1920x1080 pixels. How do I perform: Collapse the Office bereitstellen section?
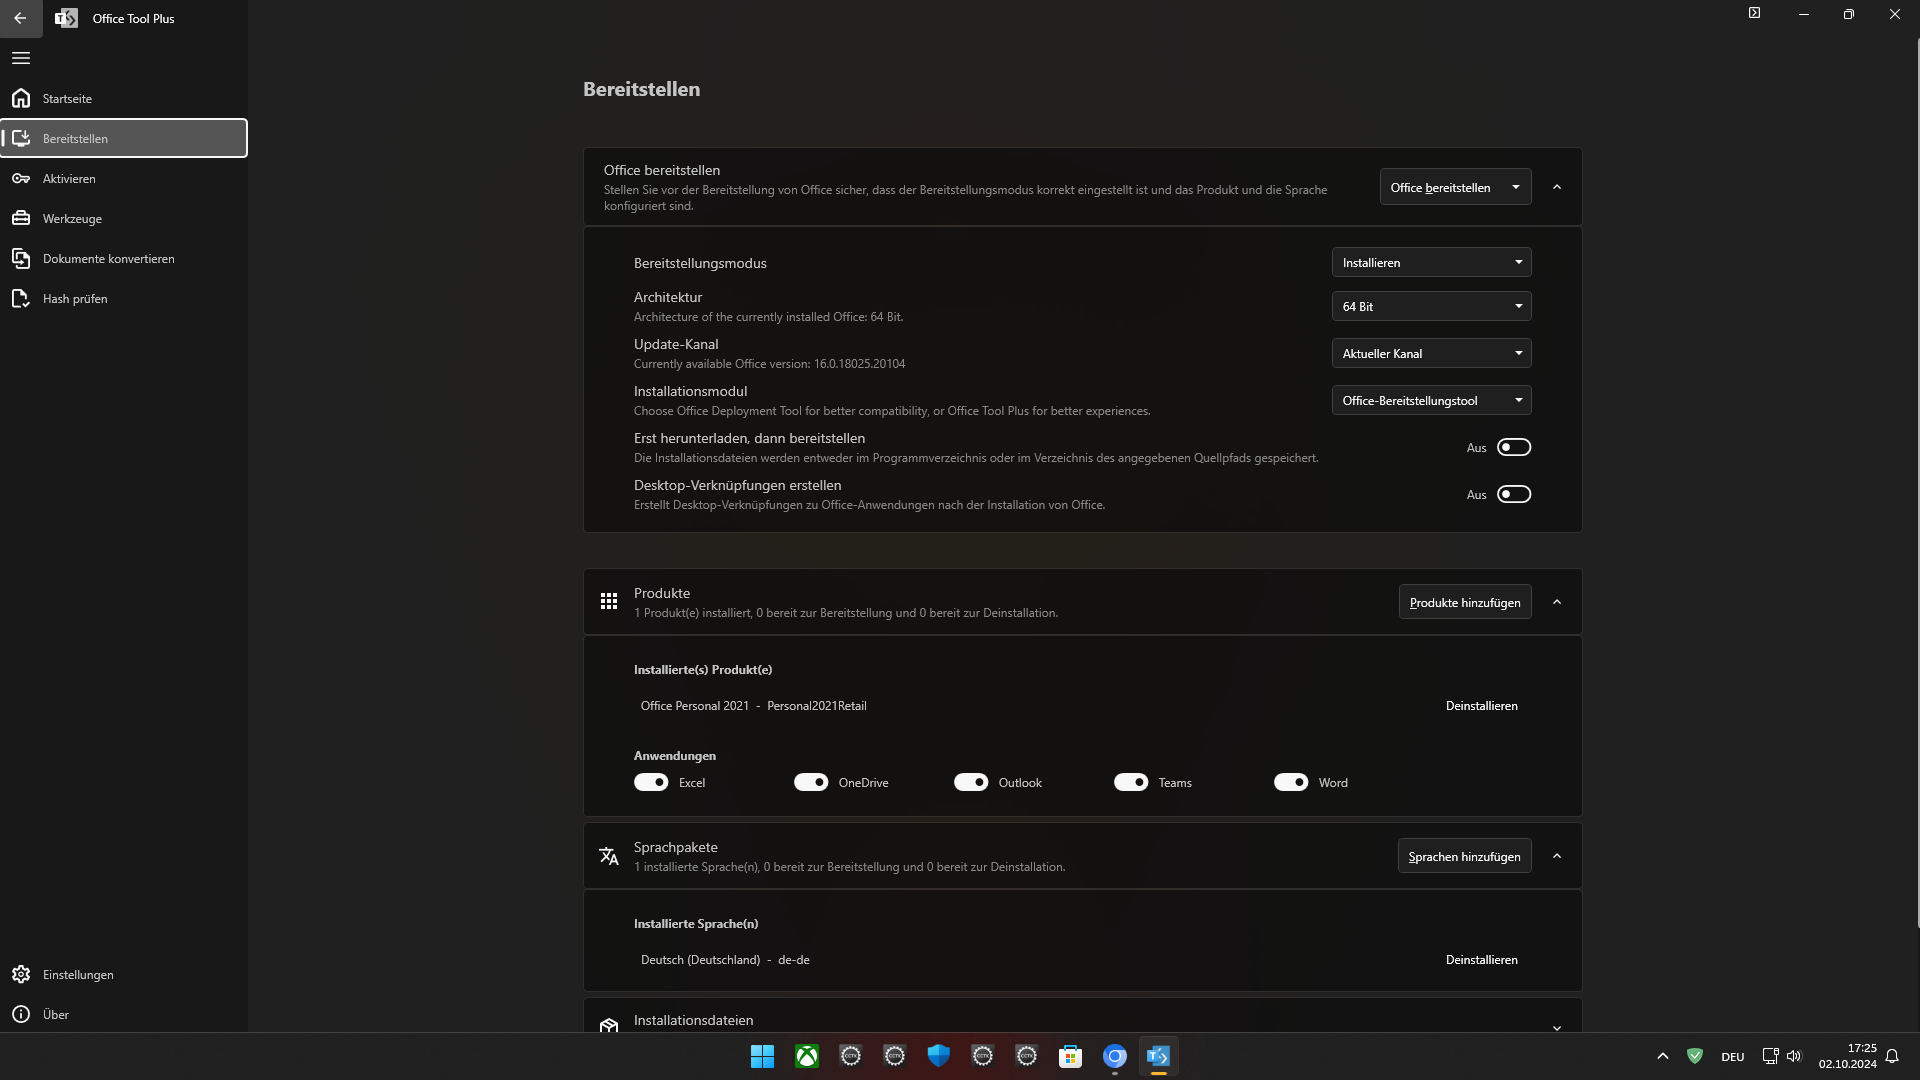point(1557,187)
